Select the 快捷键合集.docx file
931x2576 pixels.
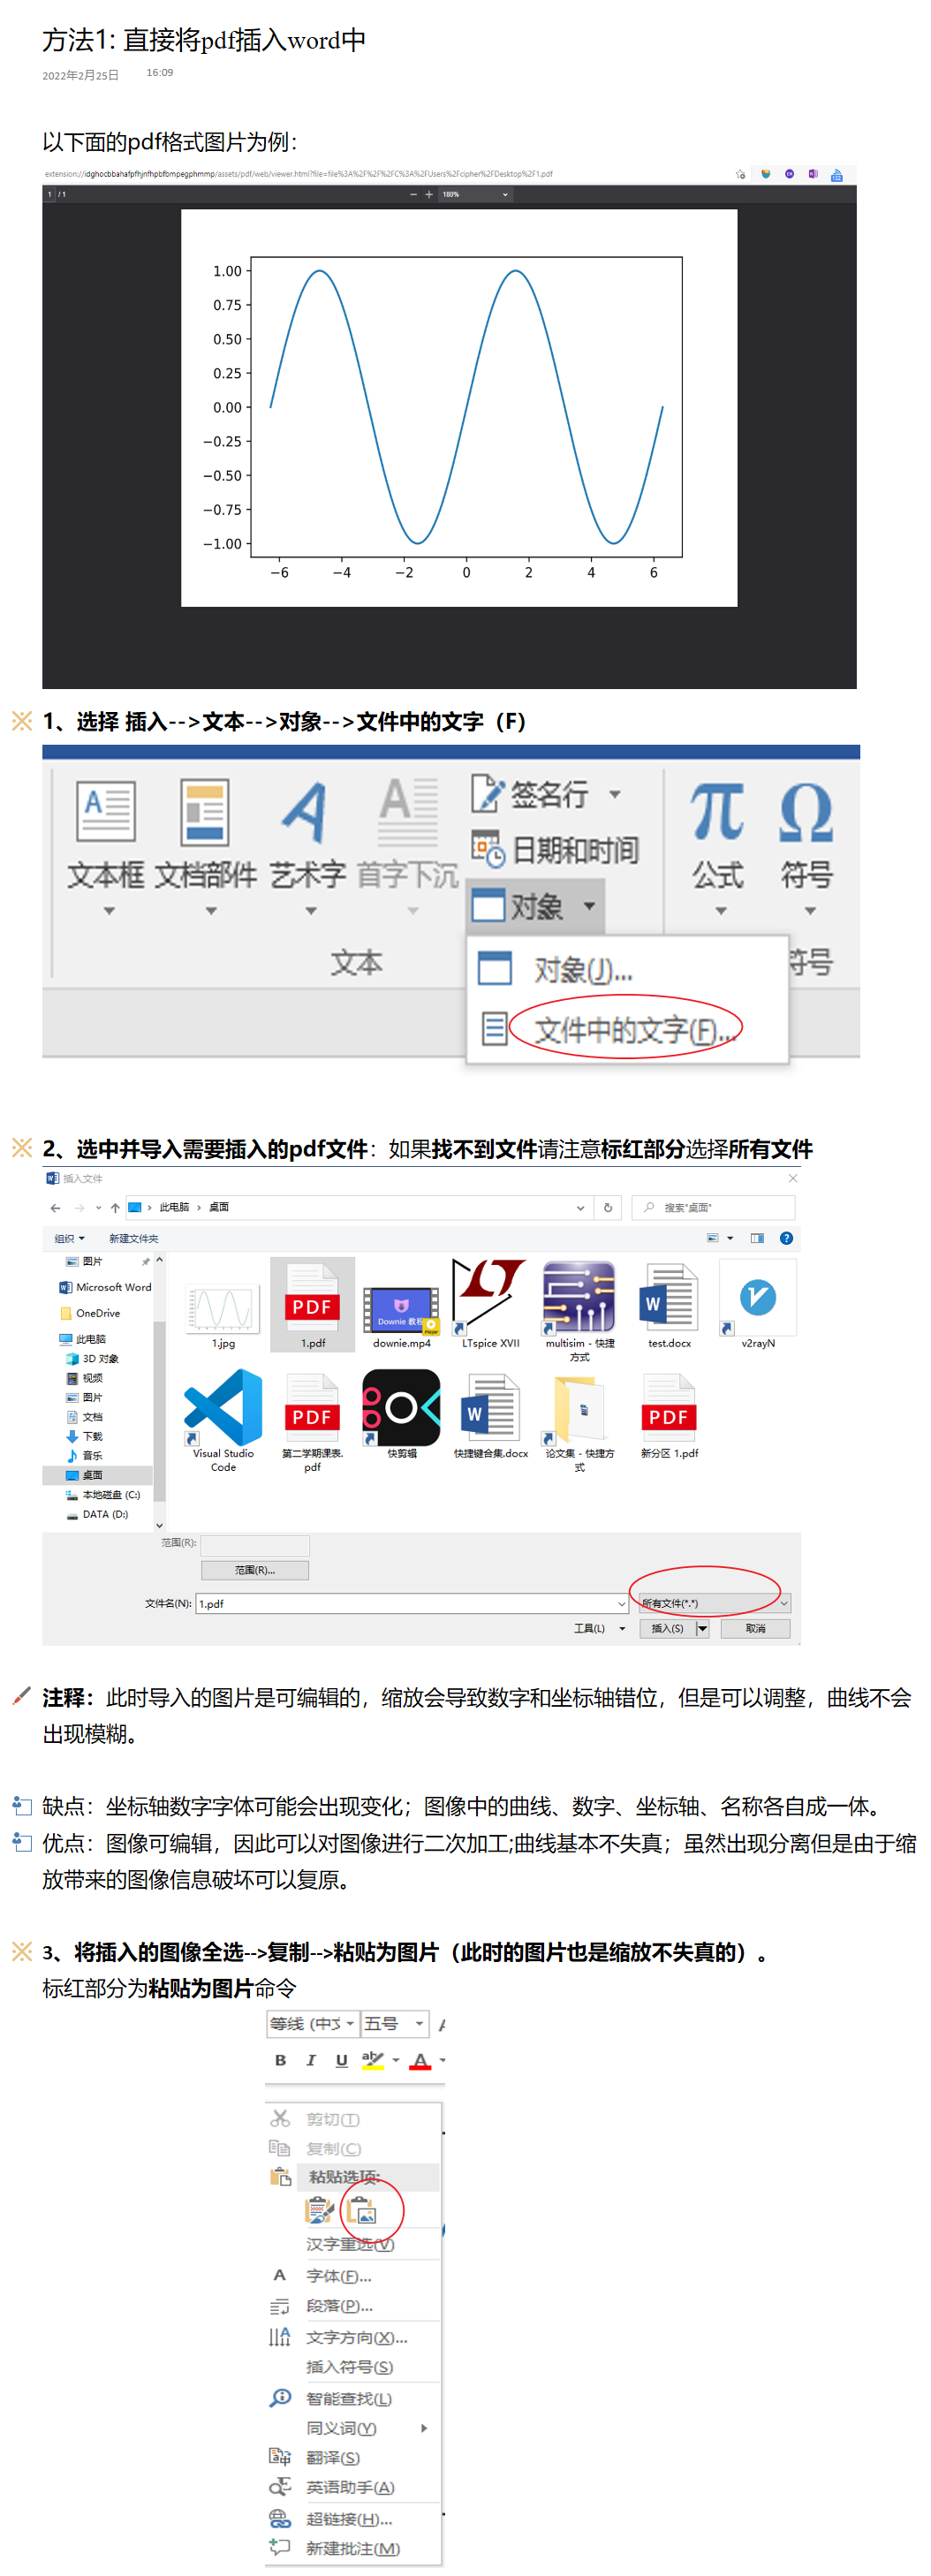[490, 1415]
